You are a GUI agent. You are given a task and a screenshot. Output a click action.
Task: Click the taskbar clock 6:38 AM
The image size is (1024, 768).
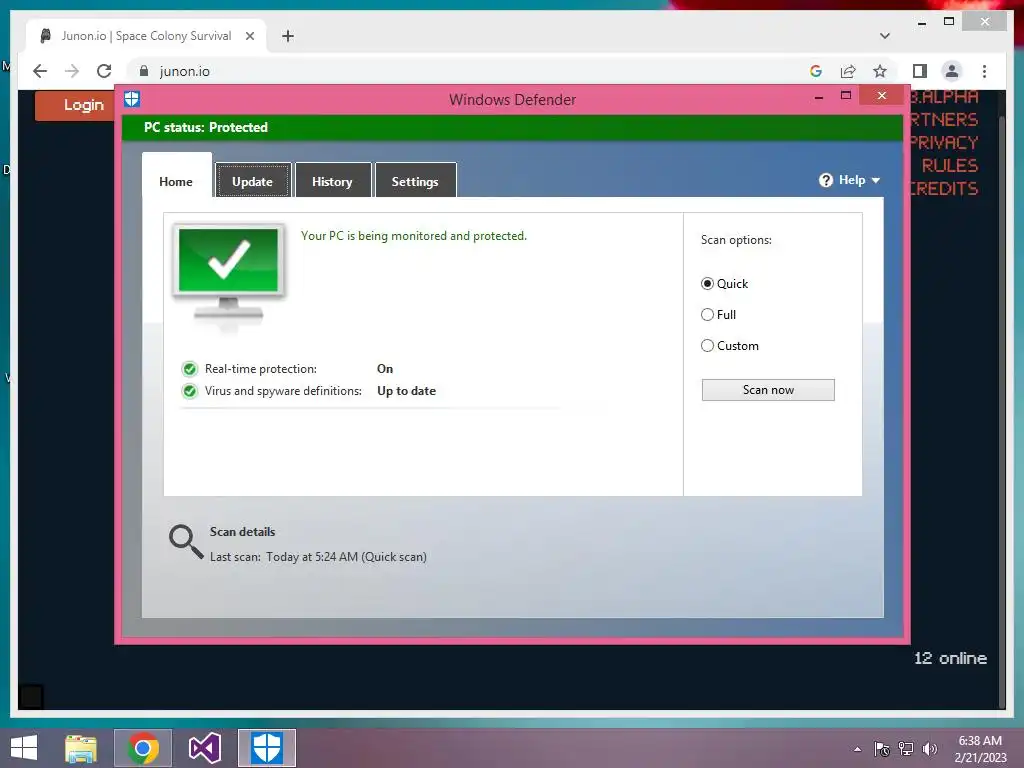click(x=980, y=741)
